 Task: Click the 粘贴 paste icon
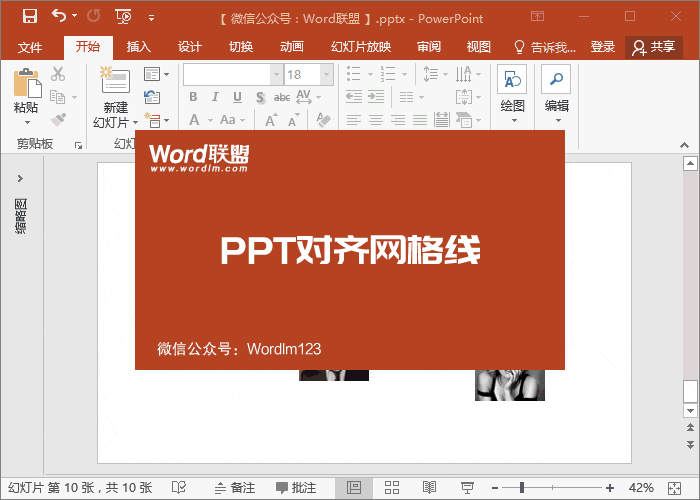click(27, 83)
